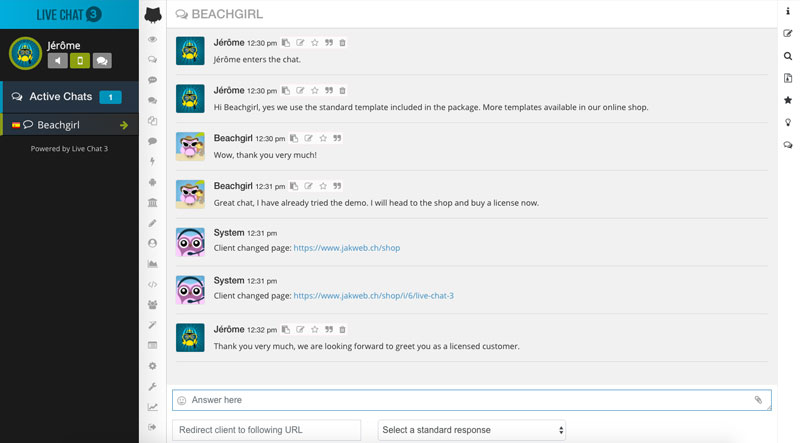This screenshot has height=443, width=800.
Task: Open the emoji picker in answer box
Action: point(182,400)
